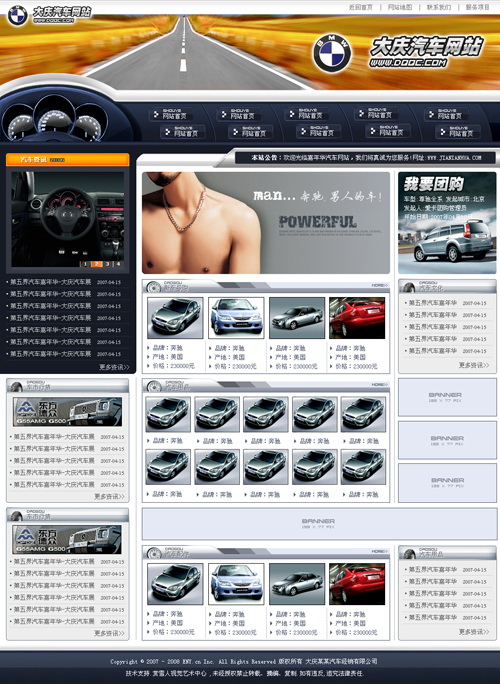Click the large BMW emblem in banner

(x=332, y=53)
